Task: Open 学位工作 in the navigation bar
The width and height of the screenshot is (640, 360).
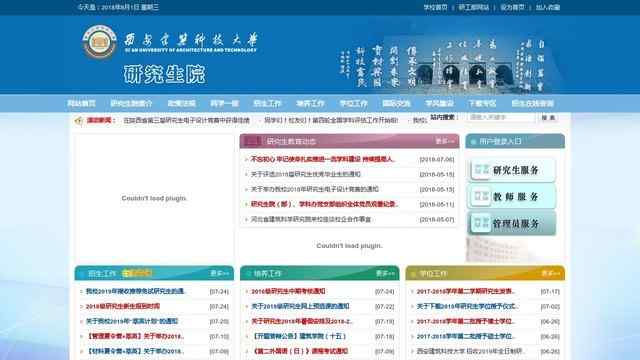Action: pyautogui.click(x=353, y=104)
